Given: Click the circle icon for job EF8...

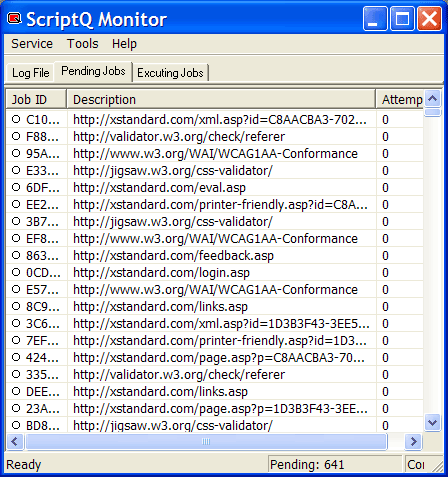Looking at the screenshot, I should click(x=16, y=238).
